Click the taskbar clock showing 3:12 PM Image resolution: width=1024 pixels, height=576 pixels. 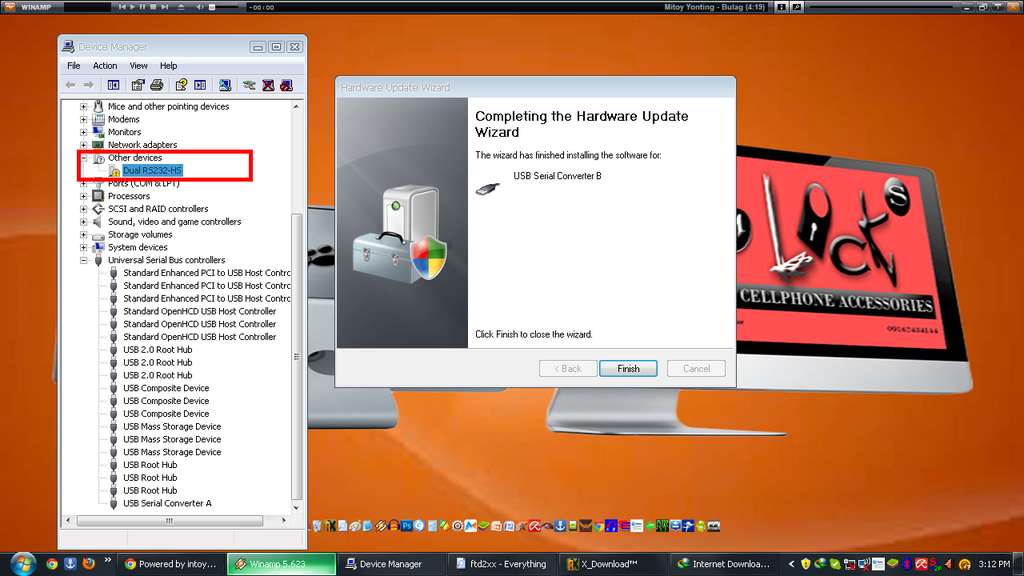coord(994,564)
